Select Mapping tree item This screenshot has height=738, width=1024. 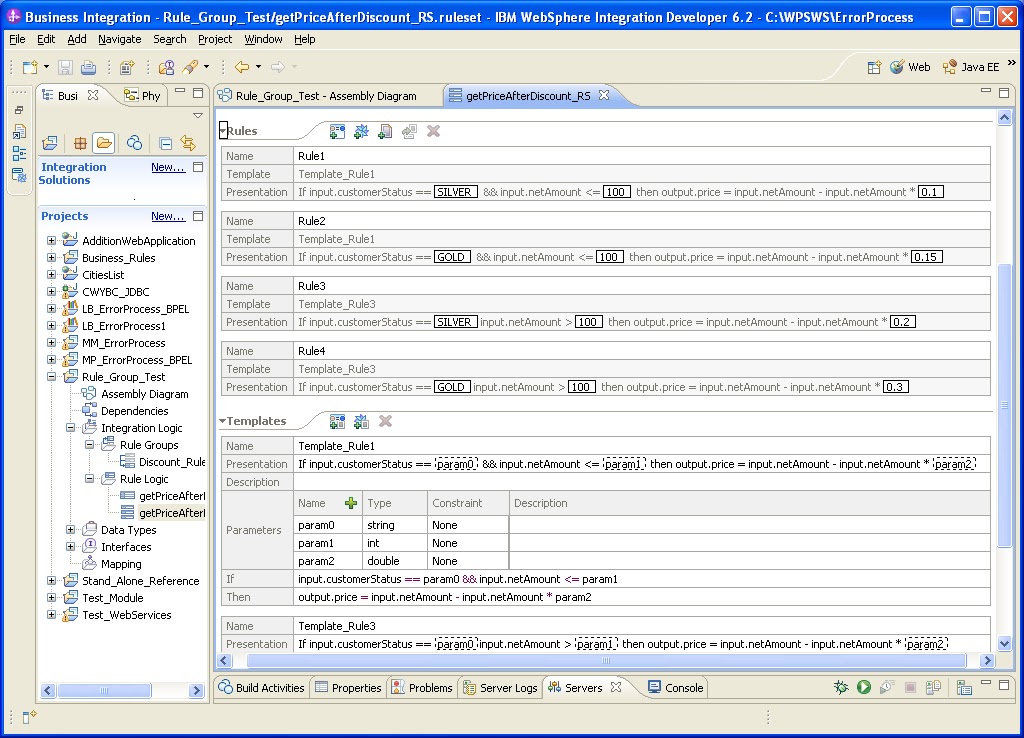pos(121,564)
